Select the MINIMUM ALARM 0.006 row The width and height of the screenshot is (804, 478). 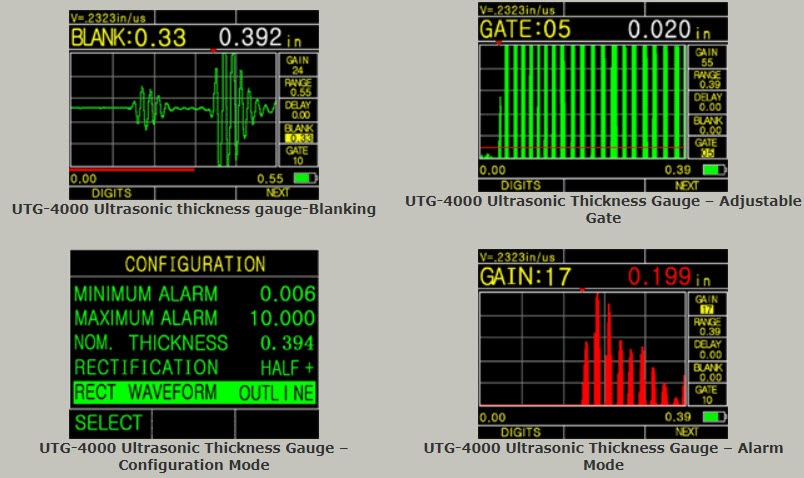194,294
